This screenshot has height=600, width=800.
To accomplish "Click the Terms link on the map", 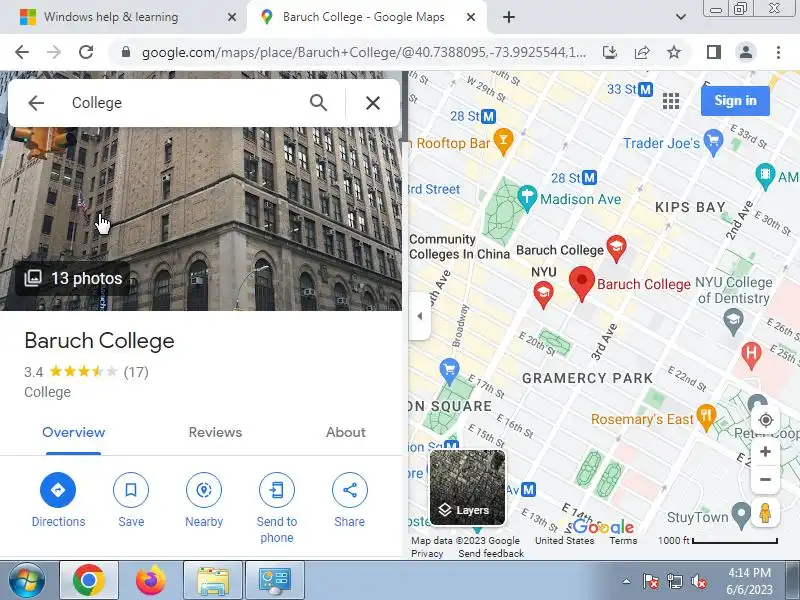I will tap(623, 540).
